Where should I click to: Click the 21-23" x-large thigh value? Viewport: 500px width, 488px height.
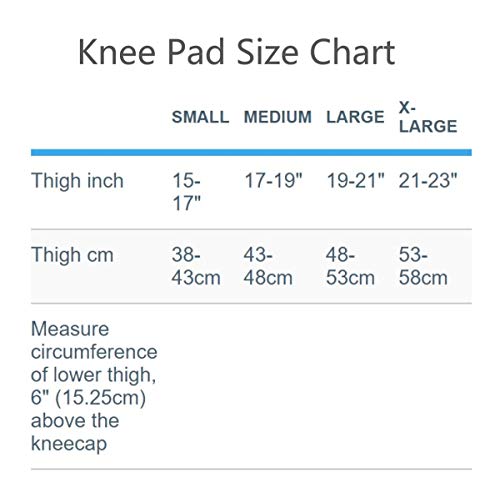click(428, 180)
